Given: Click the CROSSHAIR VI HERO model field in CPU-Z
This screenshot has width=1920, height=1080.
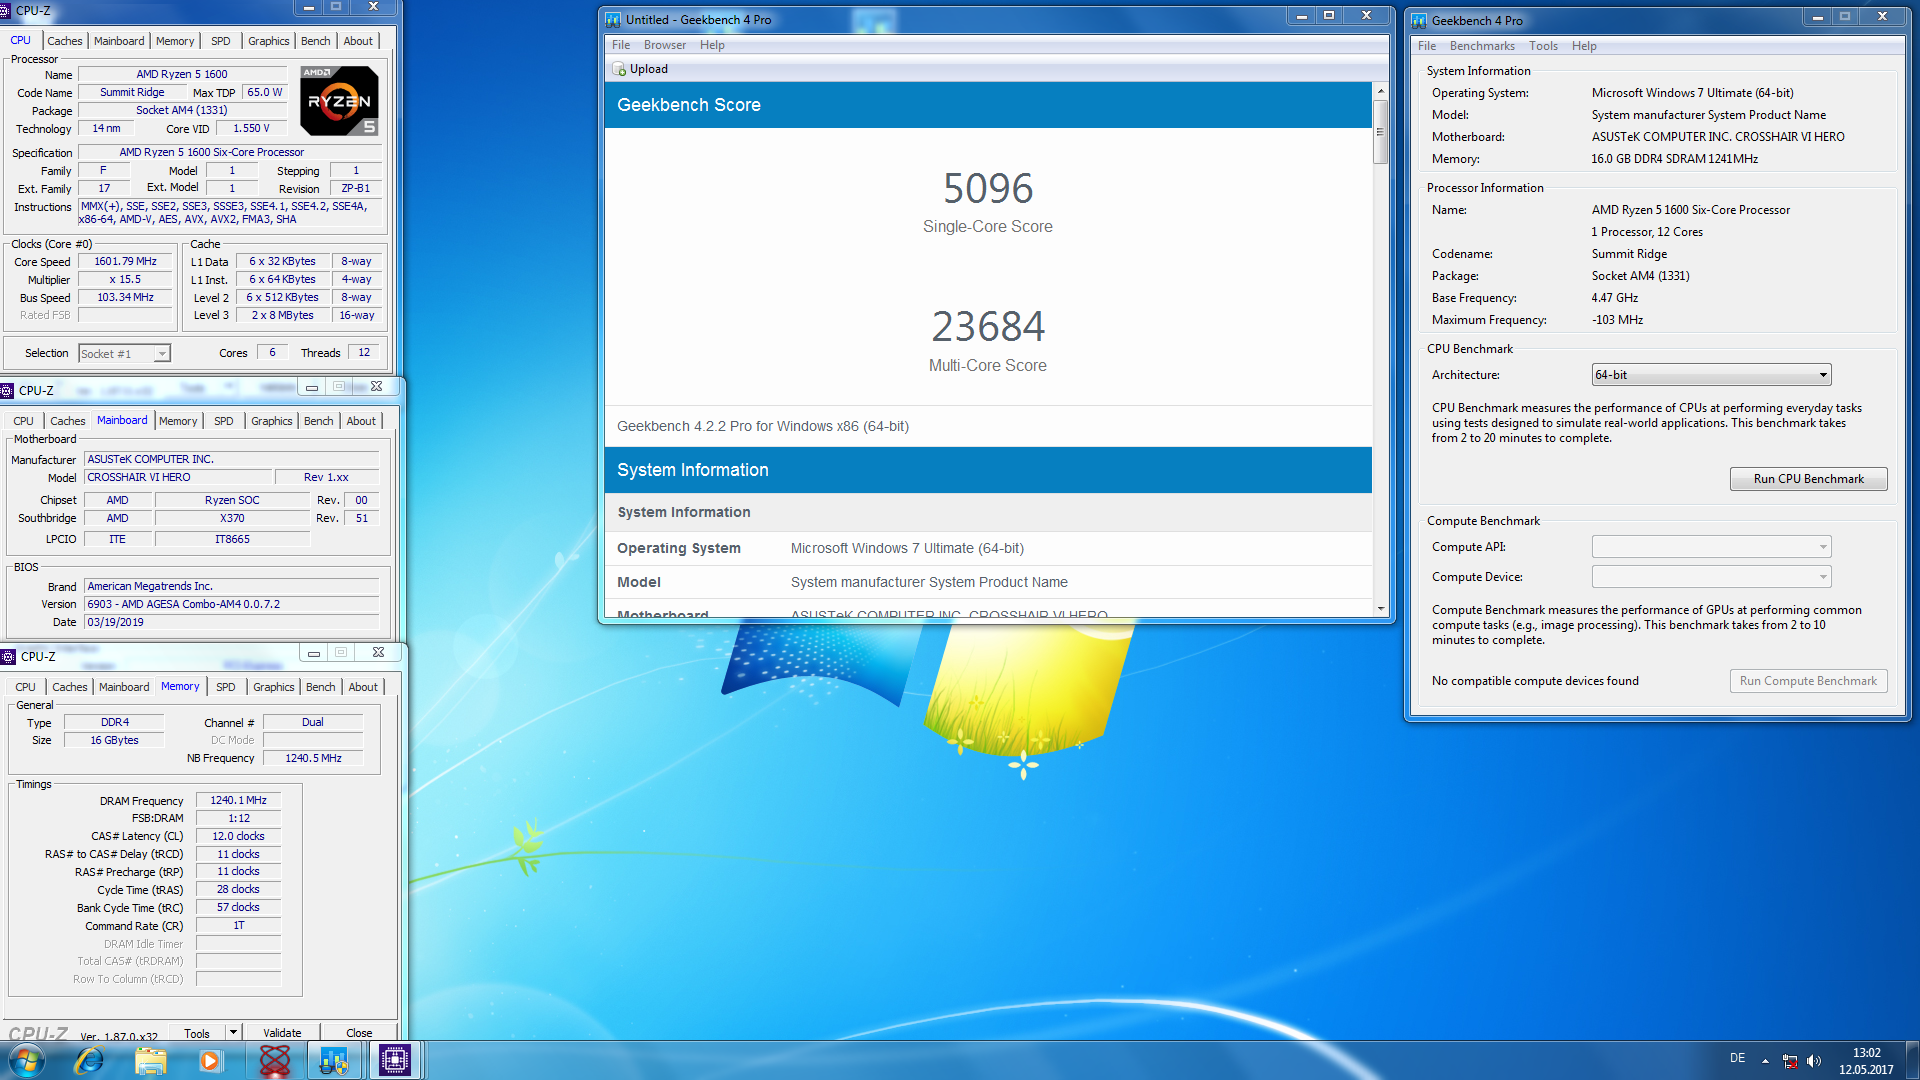Looking at the screenshot, I should [x=178, y=477].
